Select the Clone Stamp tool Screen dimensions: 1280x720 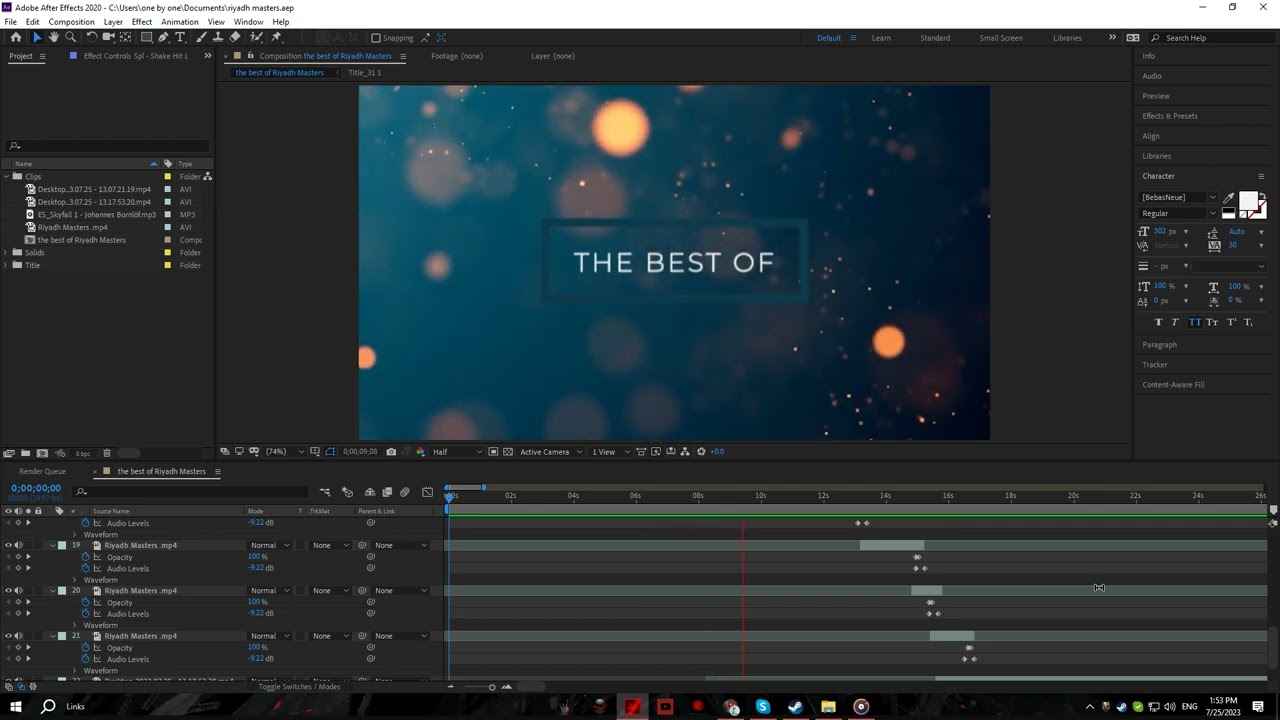tap(218, 37)
